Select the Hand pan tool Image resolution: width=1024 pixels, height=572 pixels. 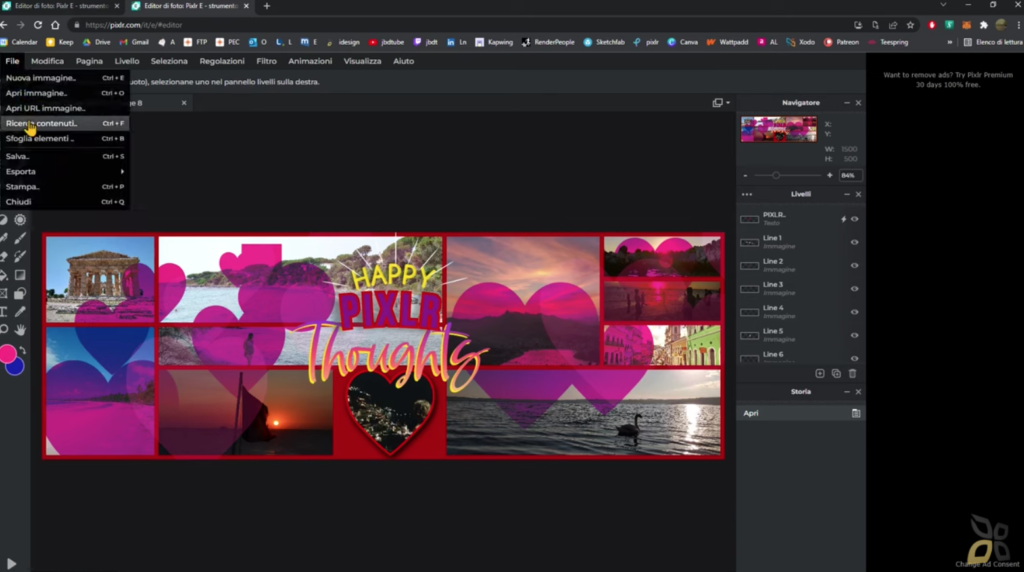point(20,330)
